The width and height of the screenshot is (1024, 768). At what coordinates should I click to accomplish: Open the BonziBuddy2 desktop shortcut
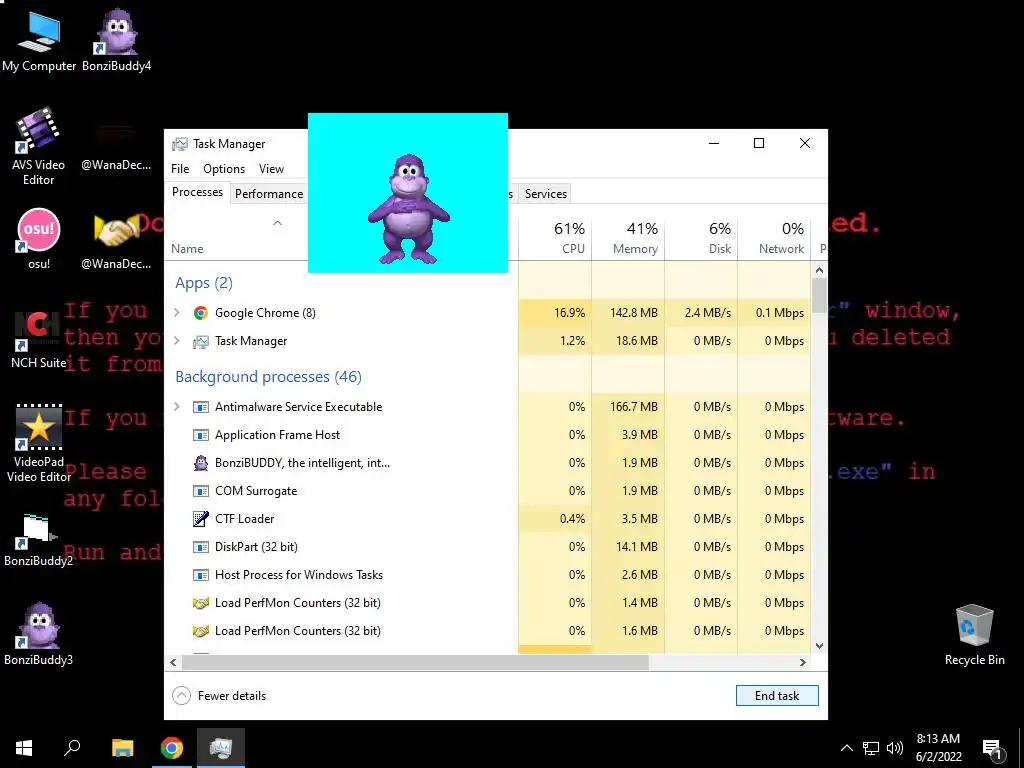pos(39,539)
